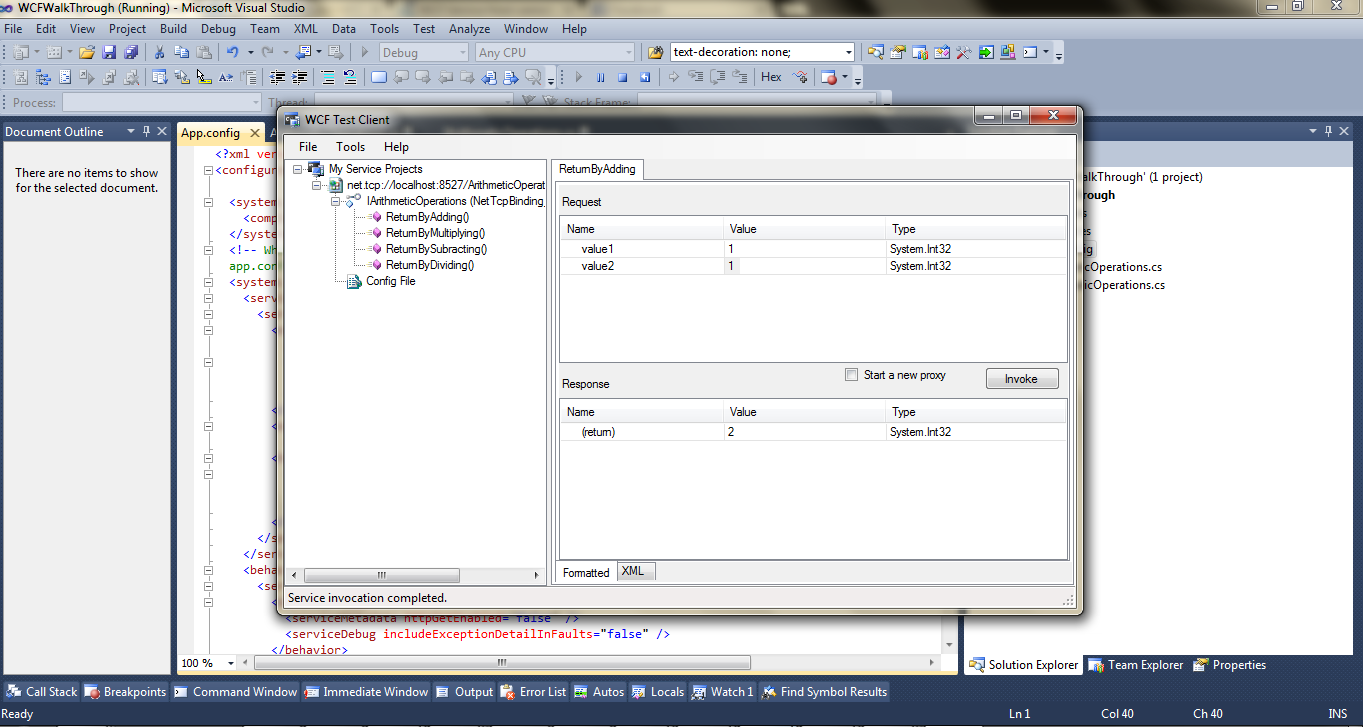Open text-decoration find combo box dropdown
Viewport: 1363px width, 727px height.
pos(849,52)
